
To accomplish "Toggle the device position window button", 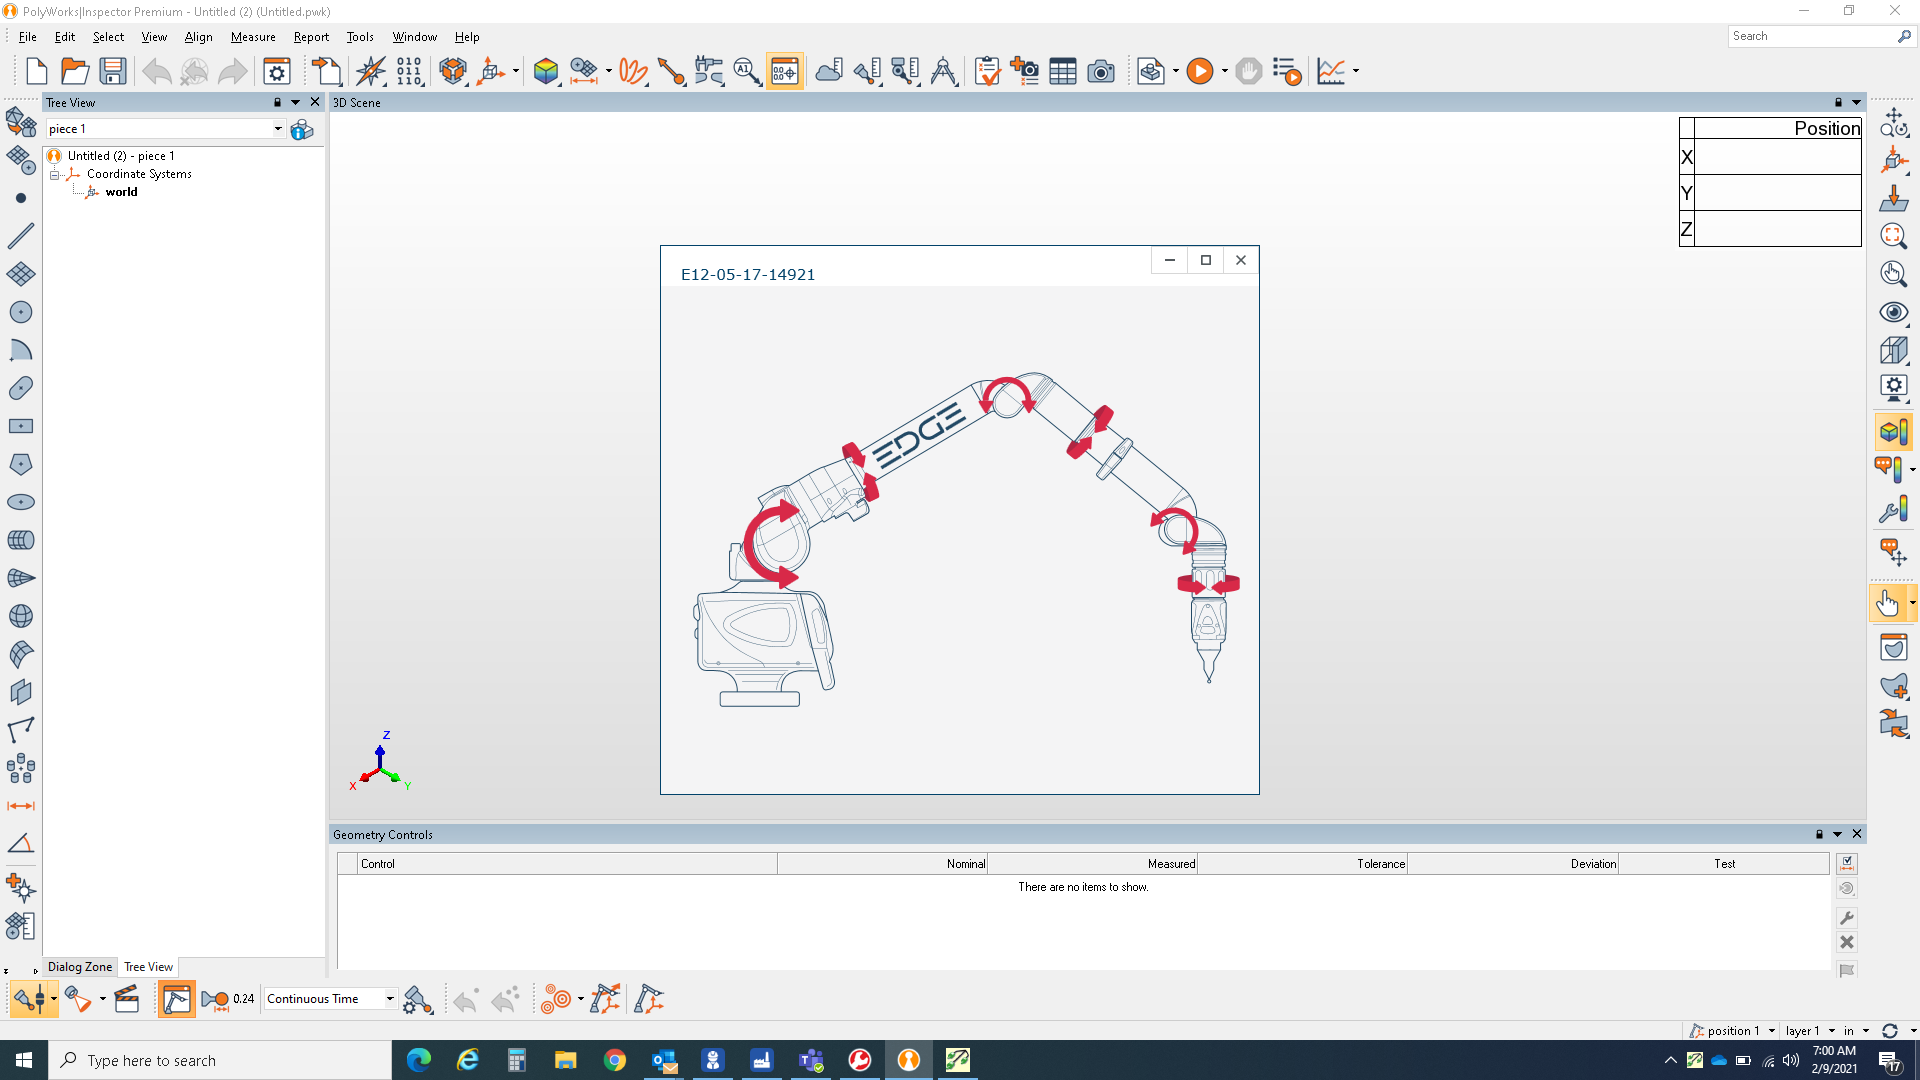I will [x=176, y=999].
